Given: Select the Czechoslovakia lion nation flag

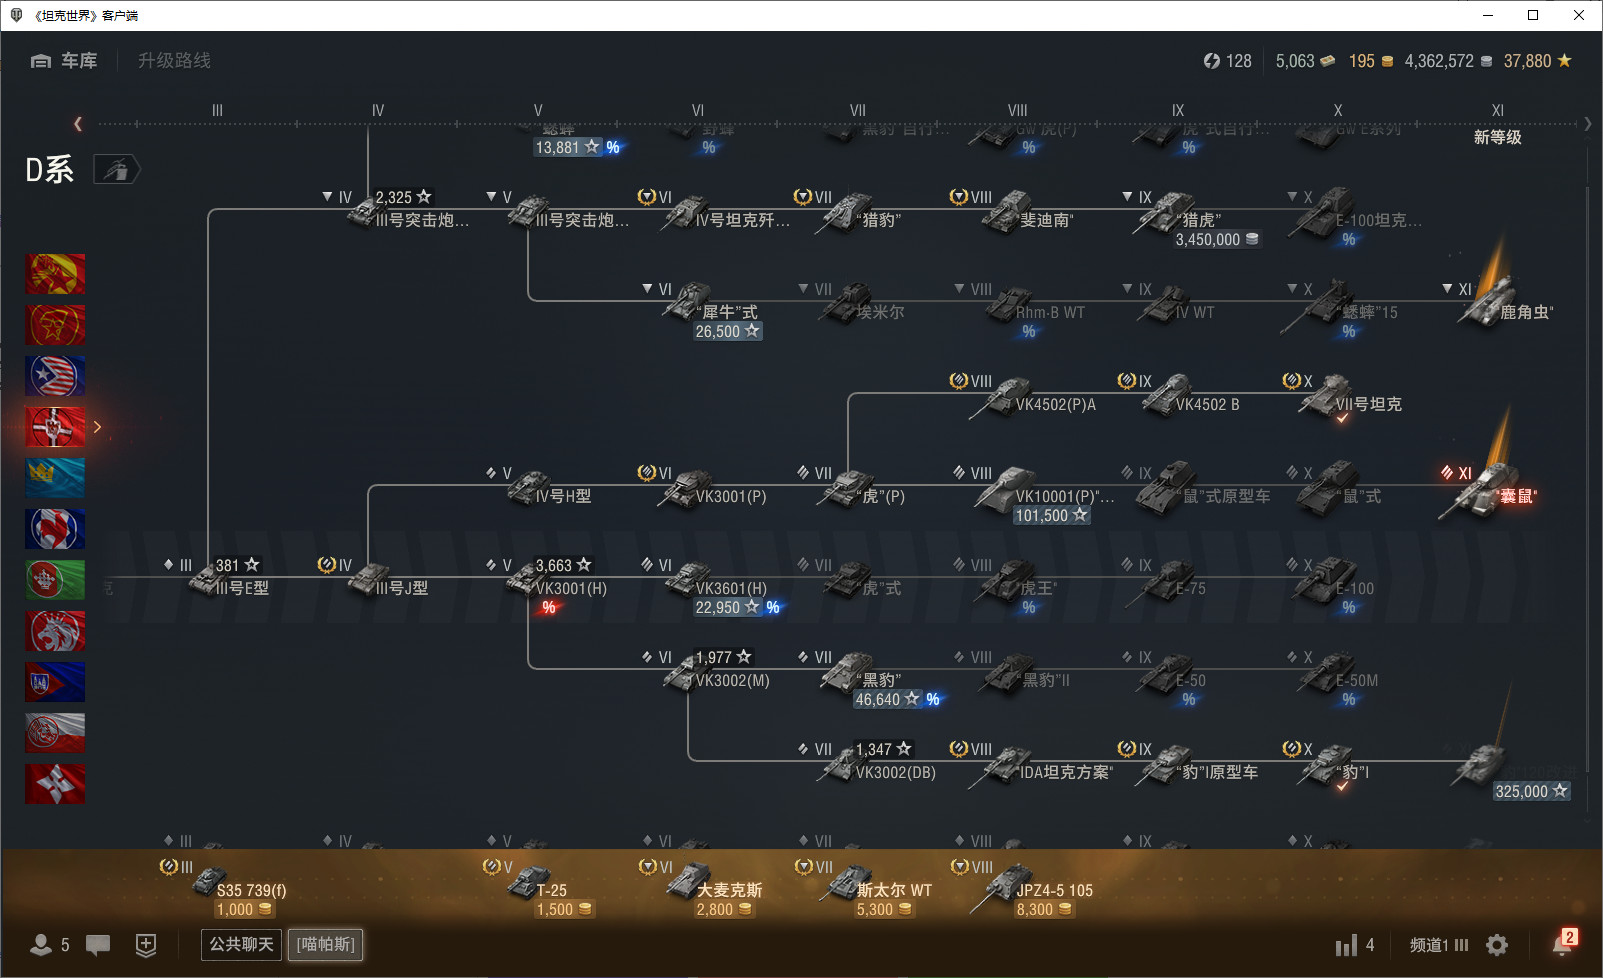Looking at the screenshot, I should pos(55,631).
